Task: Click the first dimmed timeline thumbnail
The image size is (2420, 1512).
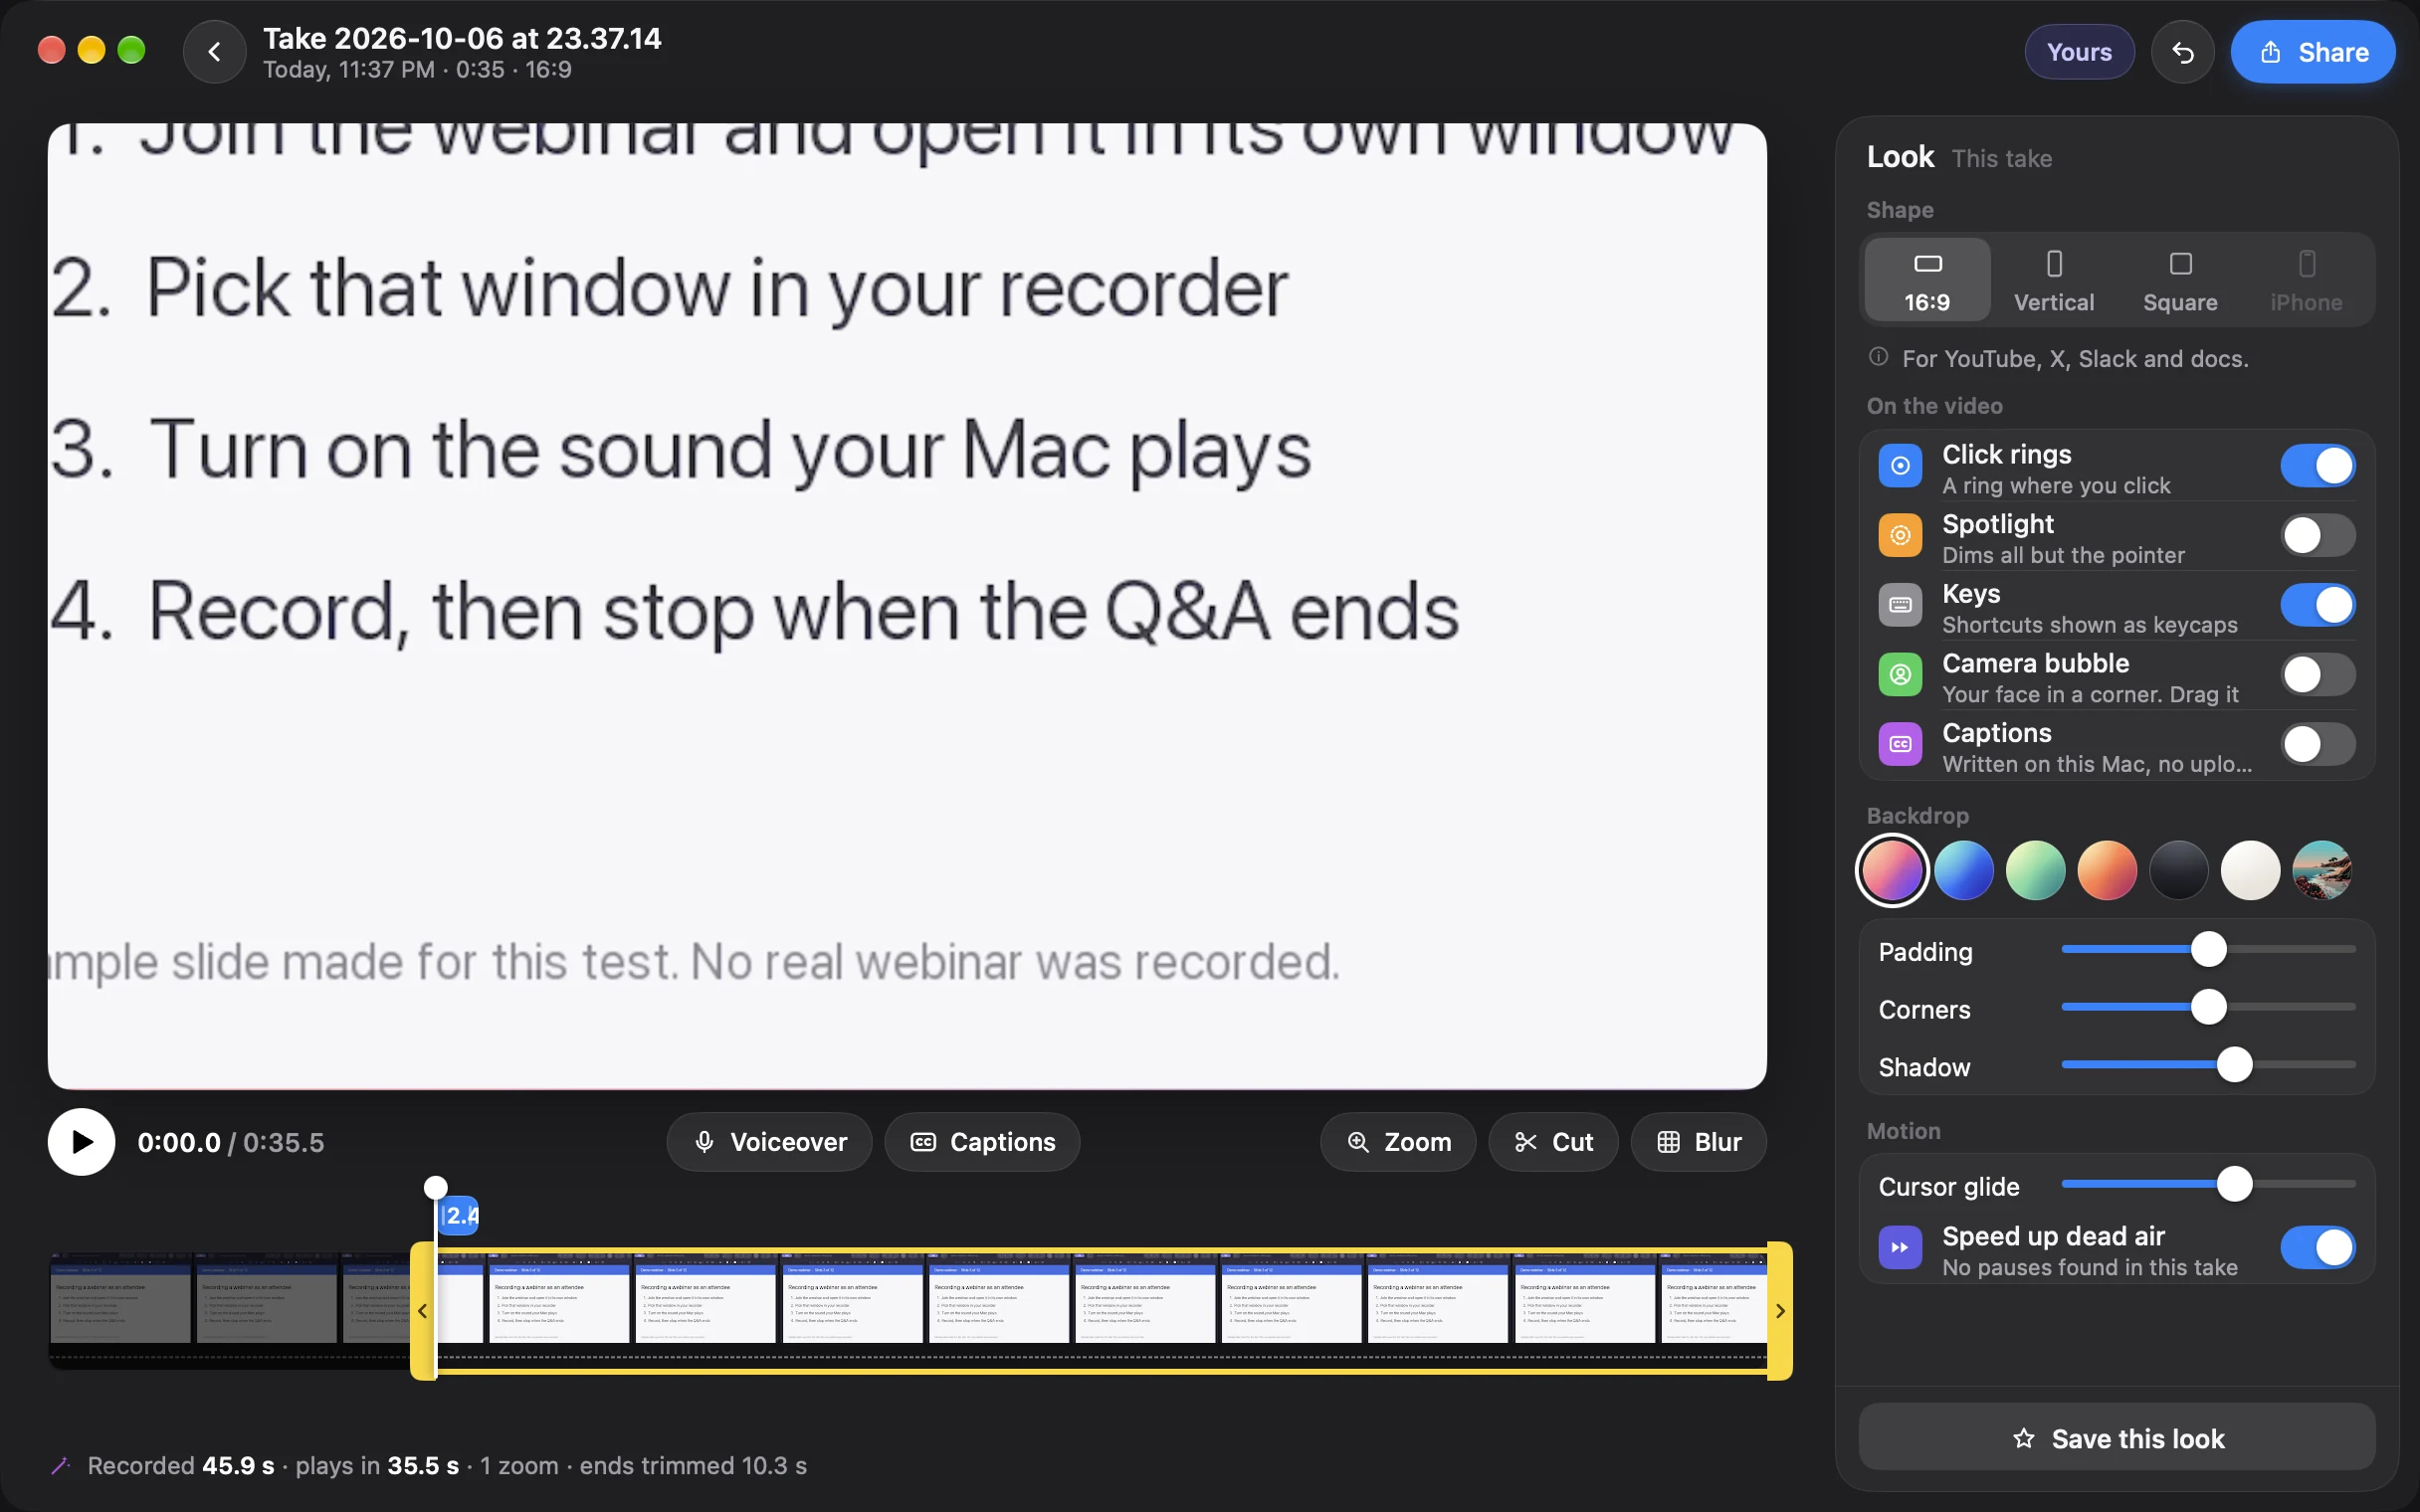Action: click(120, 1298)
